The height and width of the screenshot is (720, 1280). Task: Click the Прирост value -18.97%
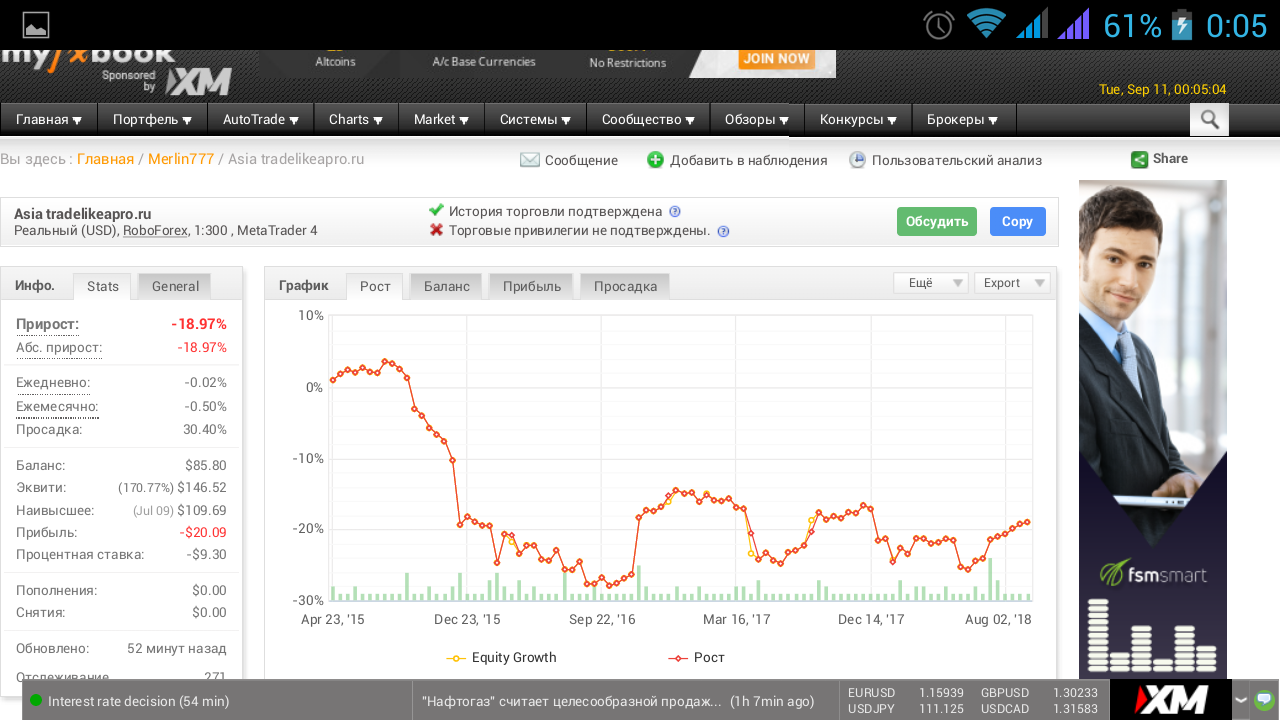pos(198,324)
